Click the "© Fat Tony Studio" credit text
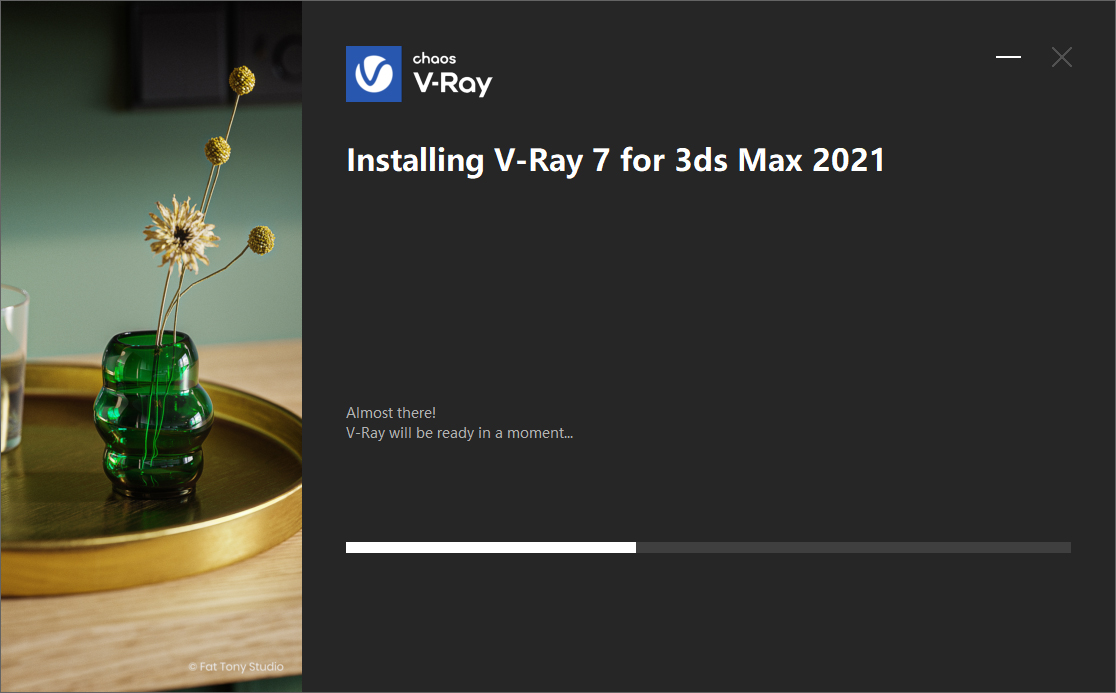This screenshot has width=1116, height=693. point(236,667)
